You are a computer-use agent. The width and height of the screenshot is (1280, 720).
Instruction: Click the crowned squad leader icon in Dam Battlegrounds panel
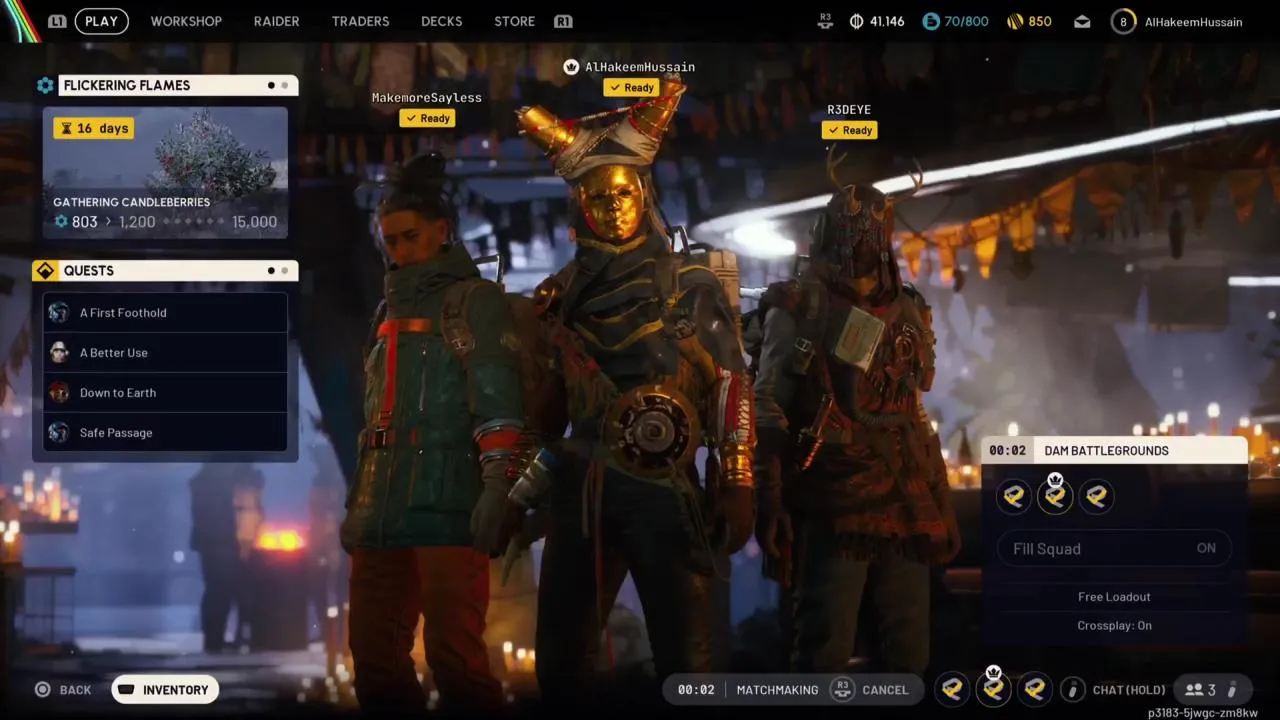pos(1055,495)
